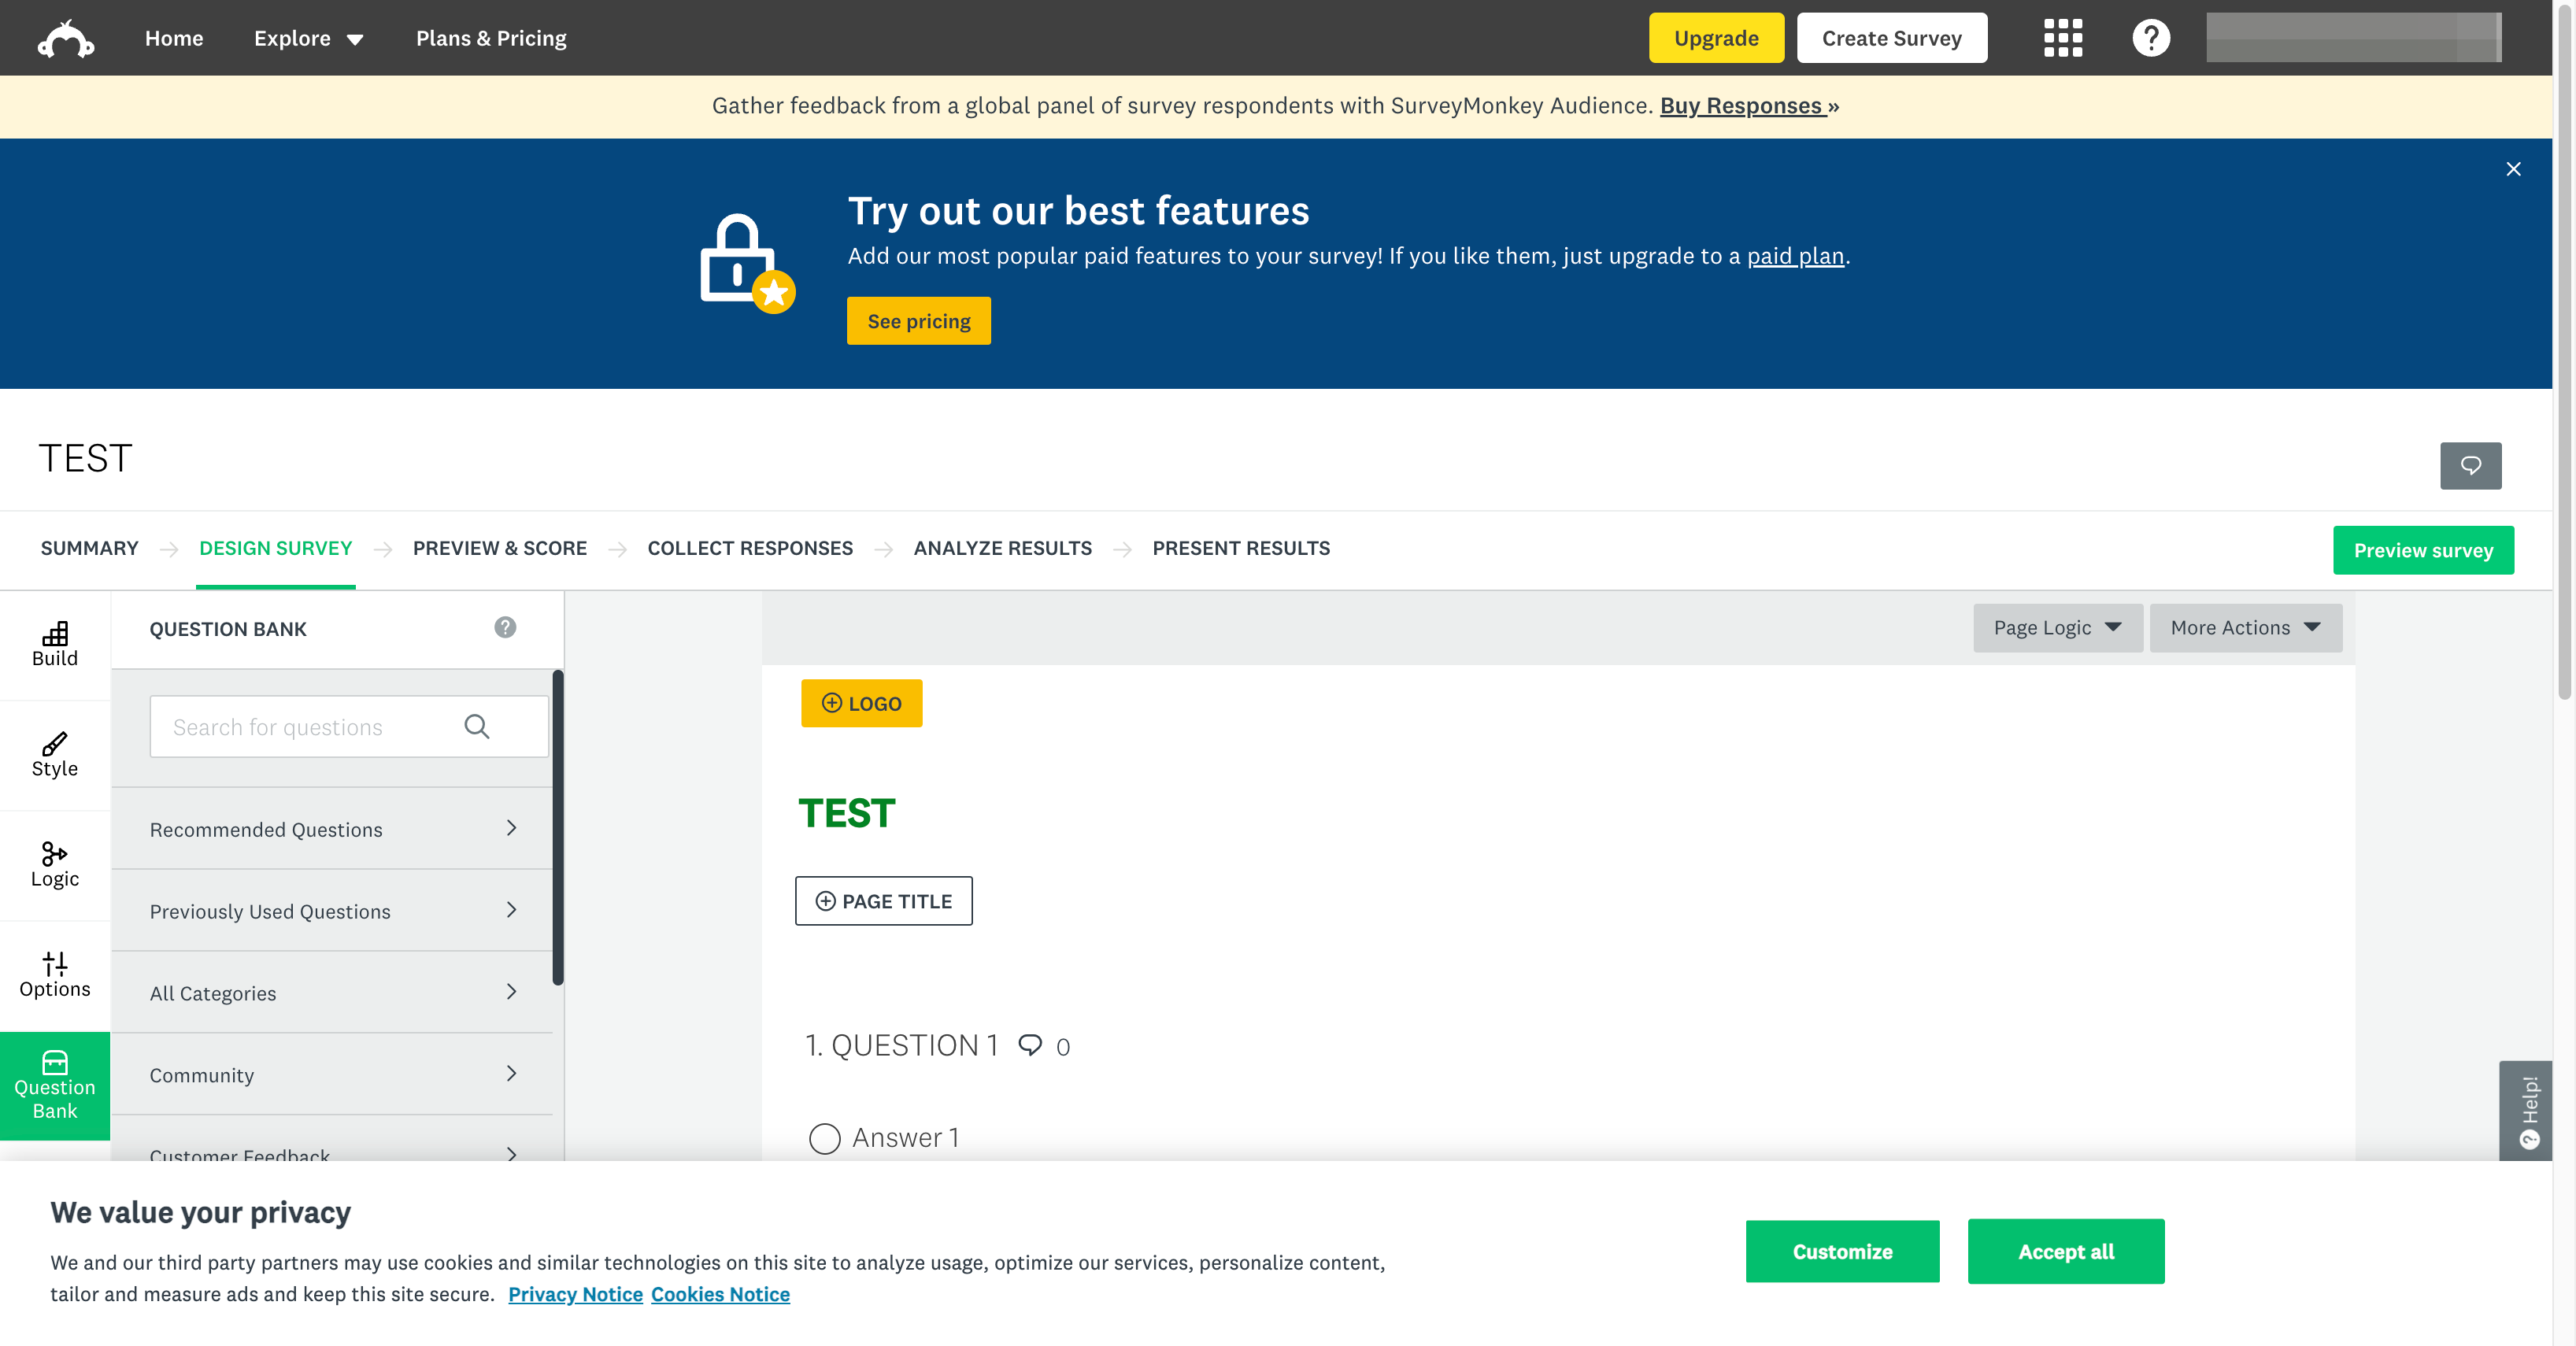
Task: Click the SurveyMonkey logo icon
Action: click(66, 38)
